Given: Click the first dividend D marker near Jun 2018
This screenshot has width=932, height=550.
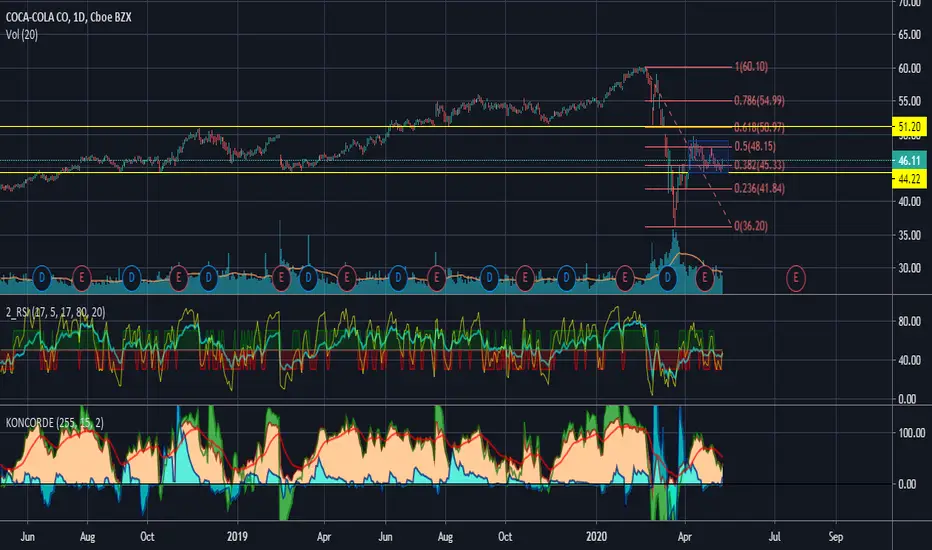Looking at the screenshot, I should 42,277.
